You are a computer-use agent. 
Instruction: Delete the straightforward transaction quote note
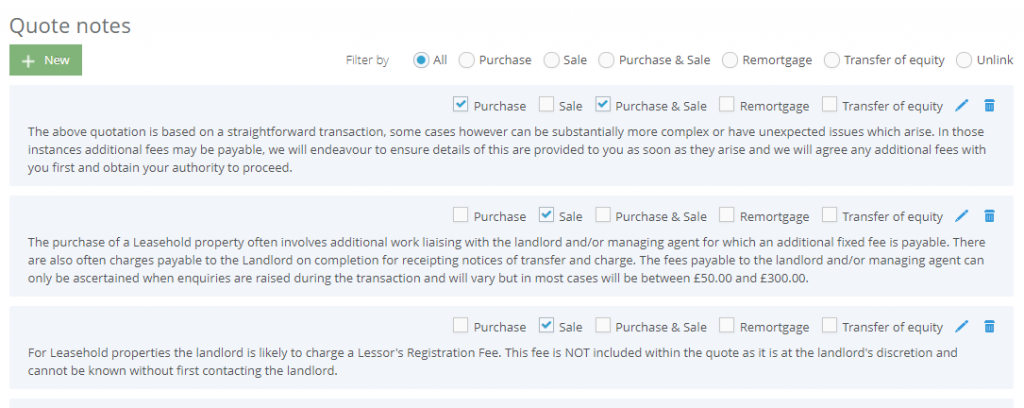click(989, 105)
